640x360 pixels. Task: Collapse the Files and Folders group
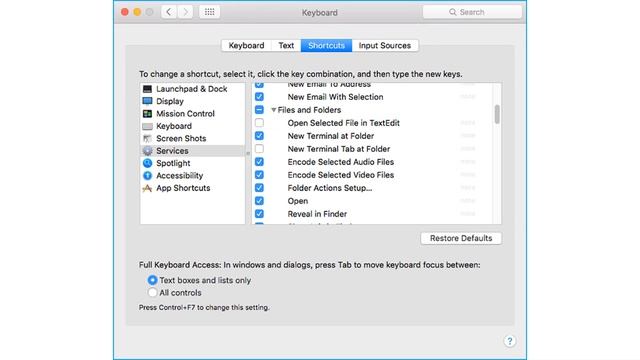(273, 110)
